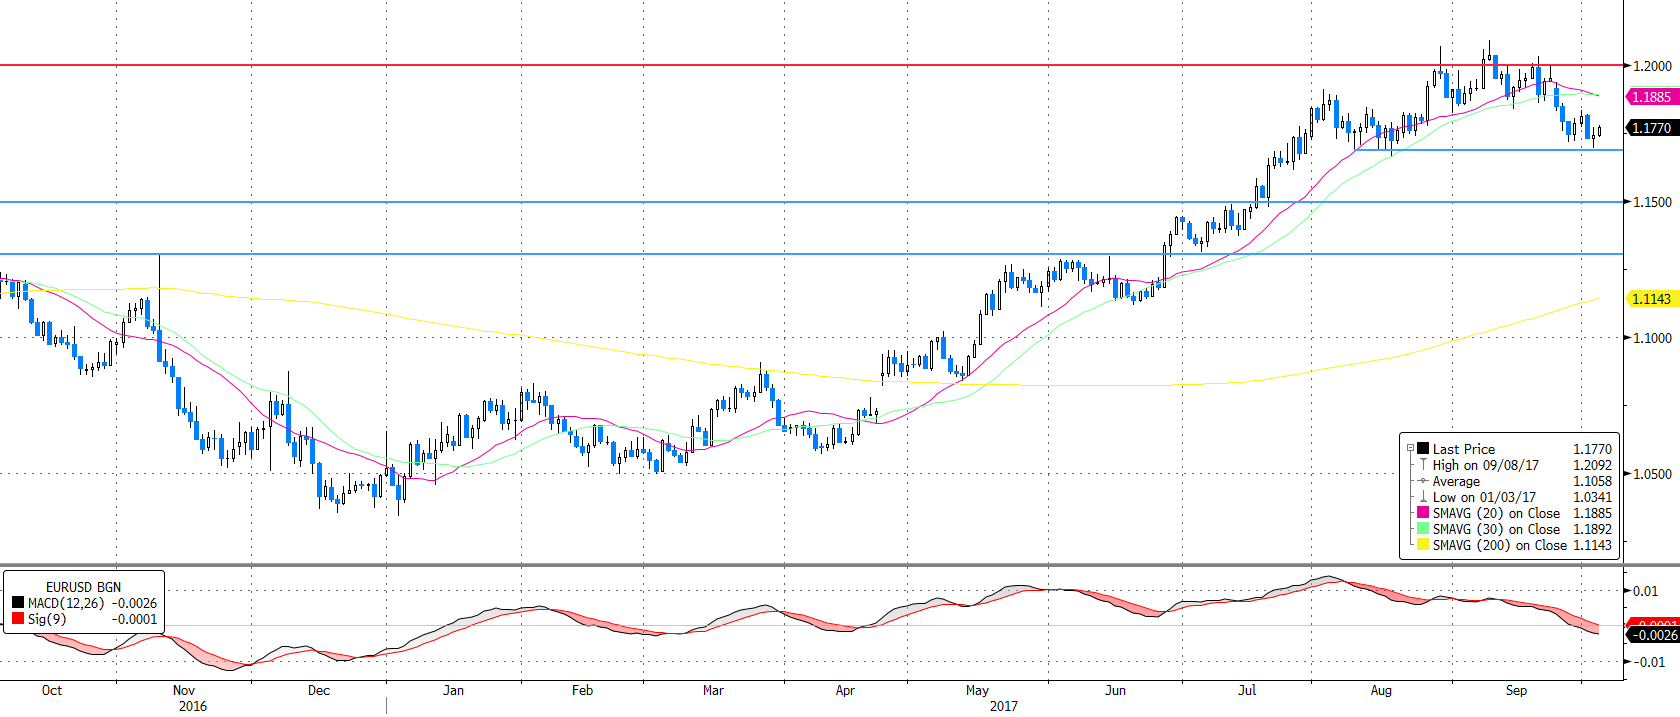The height and width of the screenshot is (717, 1680).
Task: Click the legend value 1.0341
Action: pos(1592,497)
